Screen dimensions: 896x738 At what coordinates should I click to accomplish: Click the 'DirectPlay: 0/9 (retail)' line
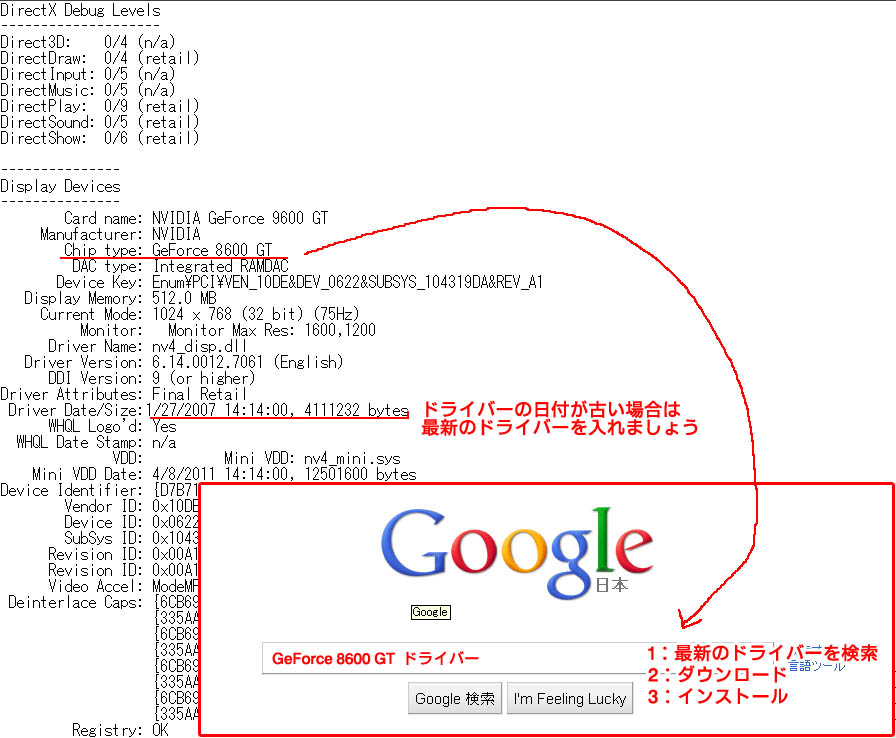[x=99, y=106]
